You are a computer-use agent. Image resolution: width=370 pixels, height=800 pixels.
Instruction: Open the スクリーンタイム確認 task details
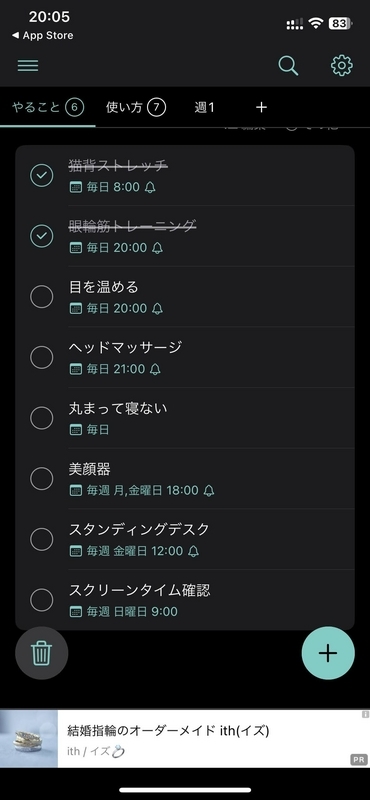[x=185, y=600]
